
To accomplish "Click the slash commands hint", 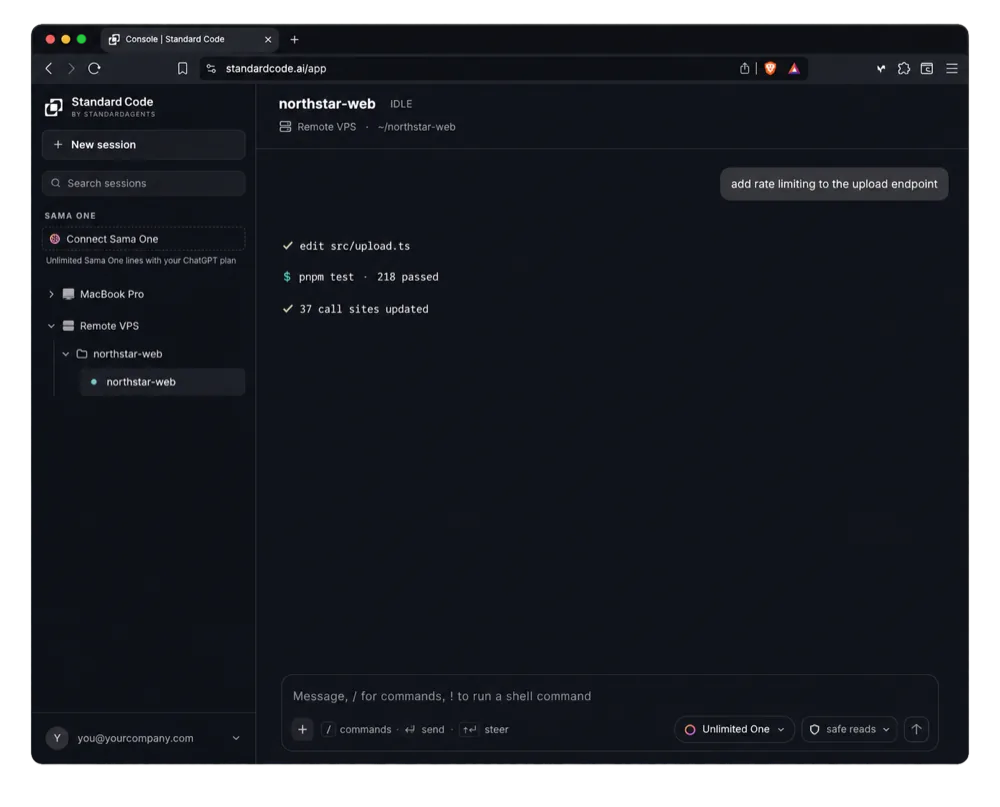I will 357,729.
